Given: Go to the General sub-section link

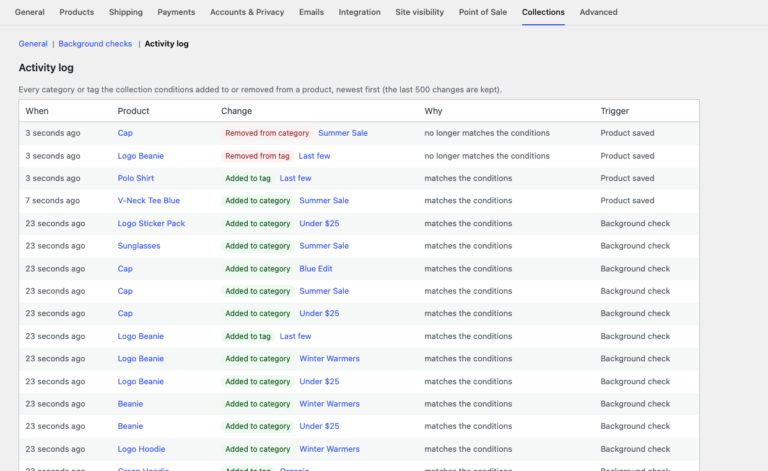Looking at the screenshot, I should 33,44.
